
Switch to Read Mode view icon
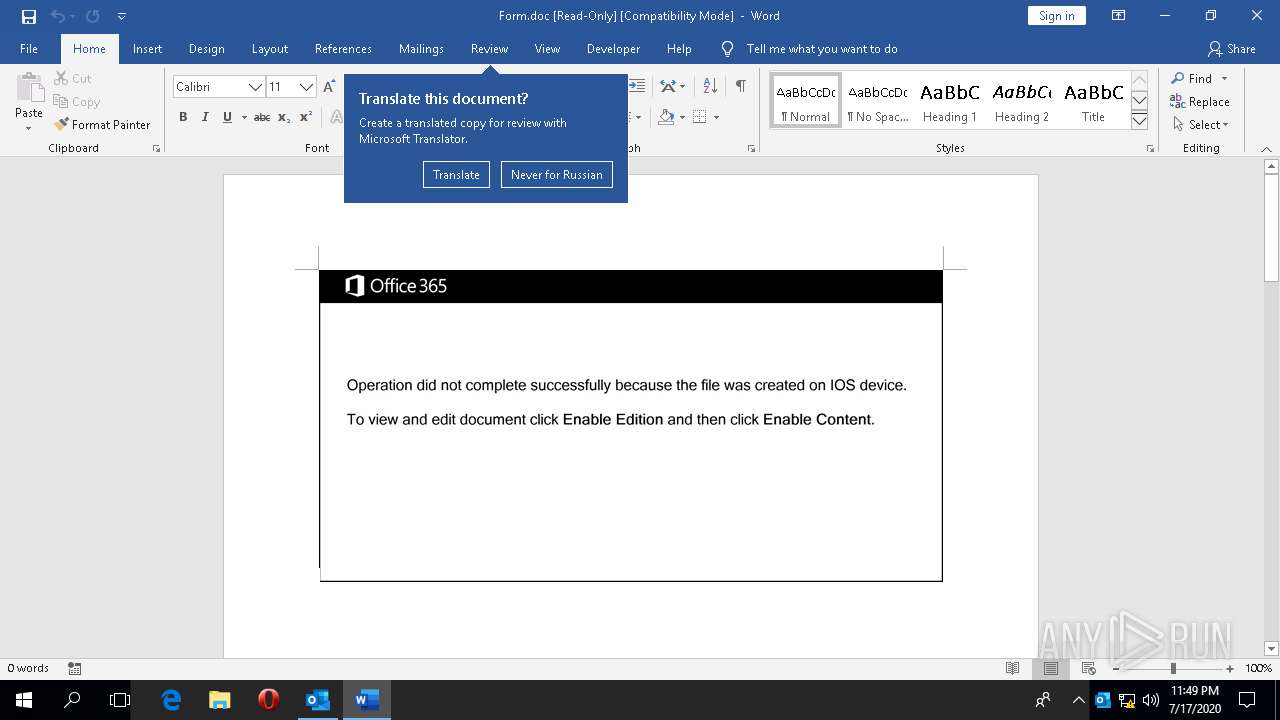(x=1012, y=668)
